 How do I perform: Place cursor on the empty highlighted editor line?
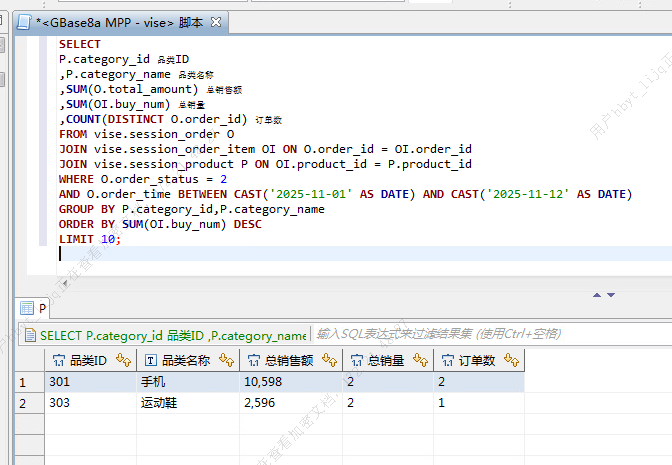click(x=364, y=254)
